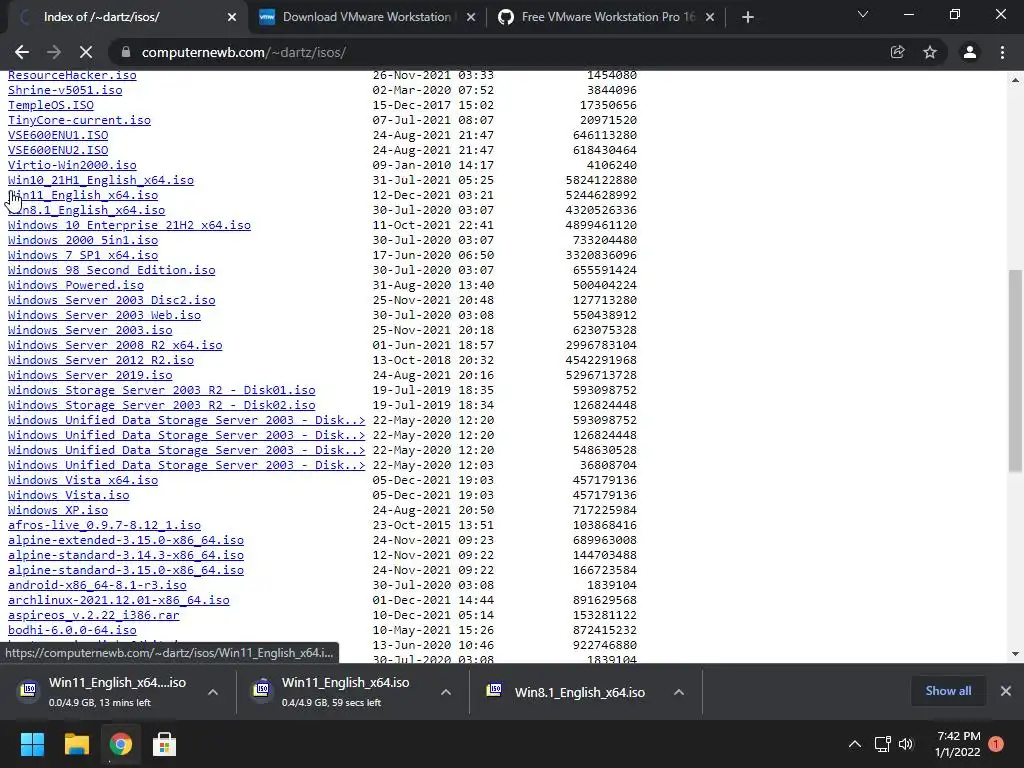Screen dimensions: 1024x768
Task: Download Virtio-Win2000.iso
Action: (72, 165)
